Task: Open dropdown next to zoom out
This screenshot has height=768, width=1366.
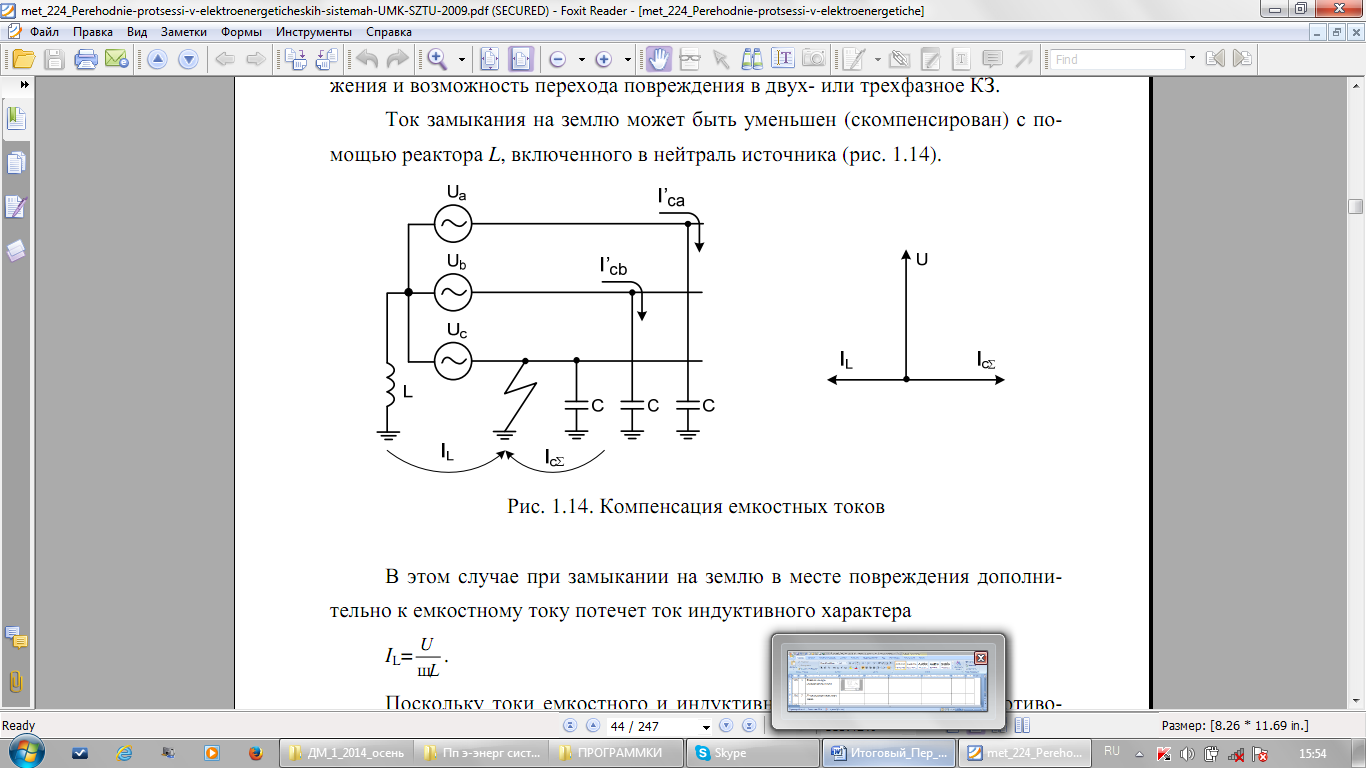Action: tap(581, 59)
